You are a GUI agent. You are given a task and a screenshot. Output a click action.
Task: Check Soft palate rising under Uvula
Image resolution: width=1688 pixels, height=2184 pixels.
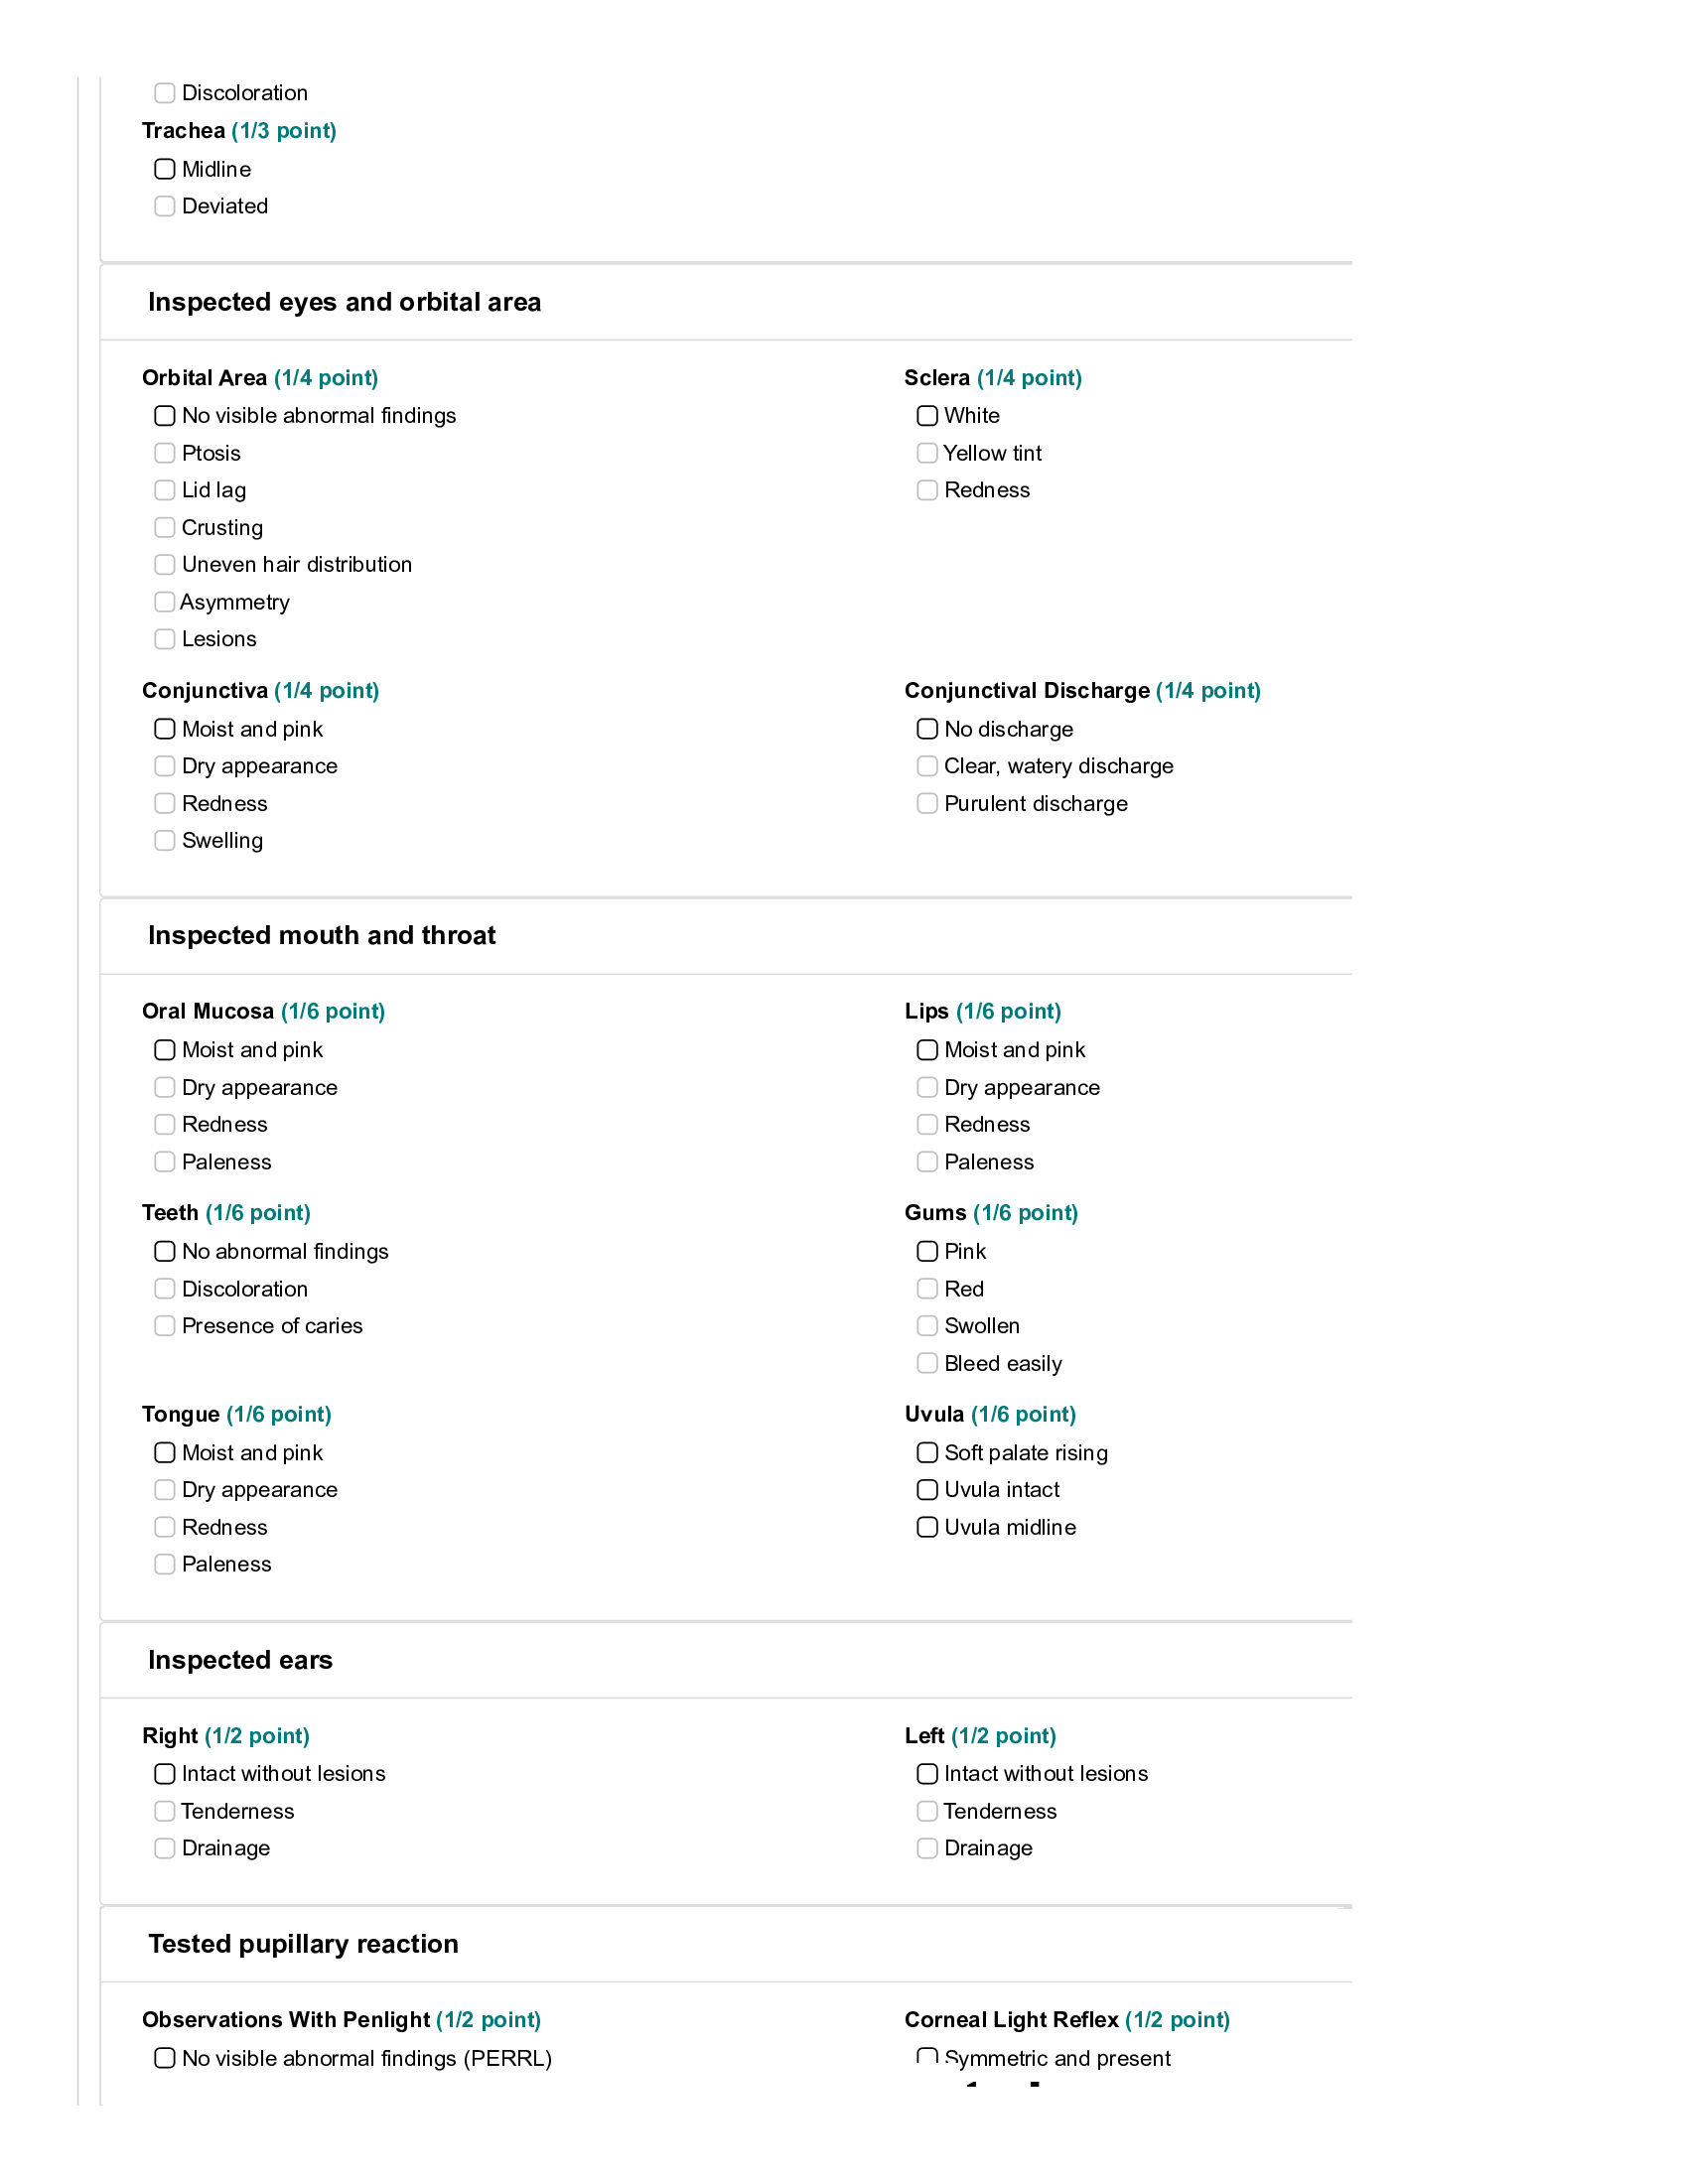click(x=927, y=1452)
